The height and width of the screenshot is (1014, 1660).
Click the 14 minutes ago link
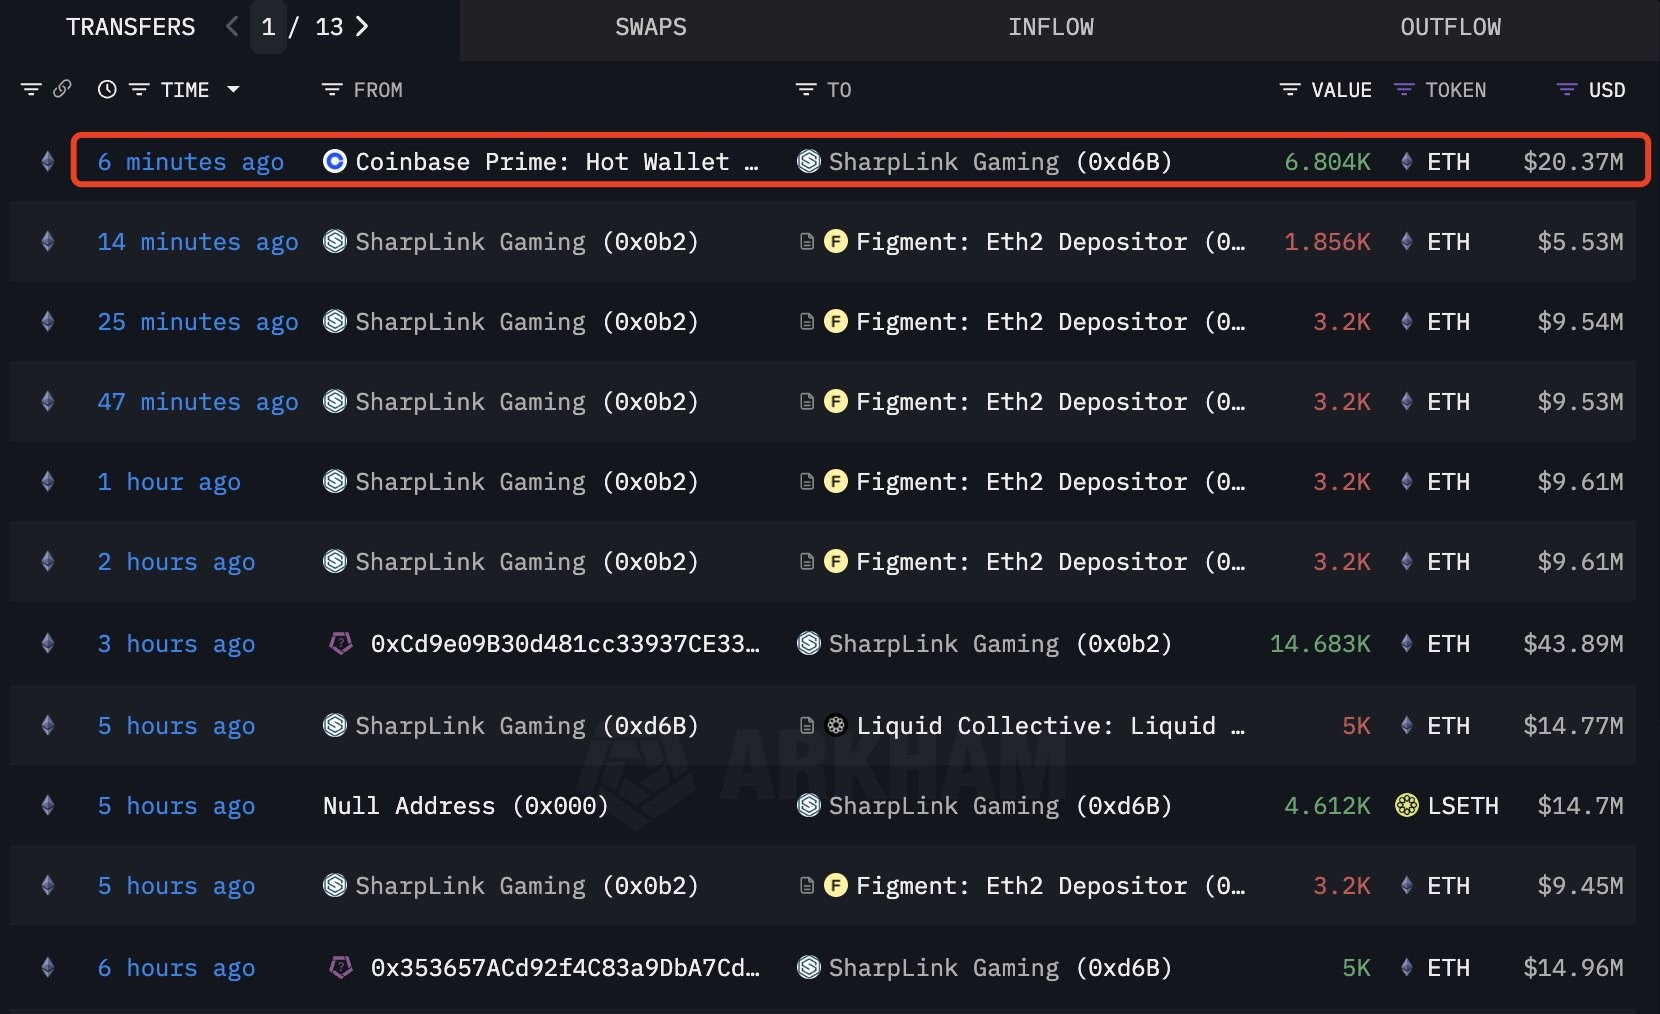coord(197,241)
